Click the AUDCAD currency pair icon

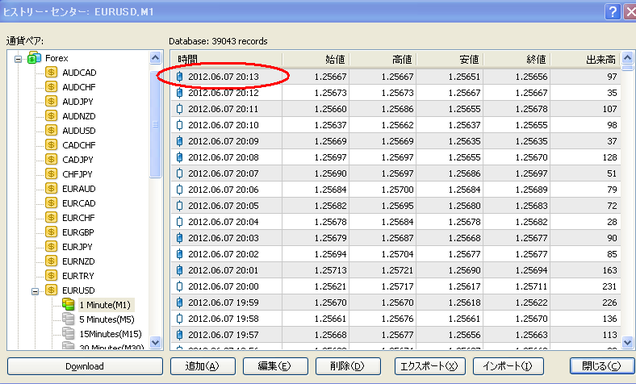tap(51, 72)
